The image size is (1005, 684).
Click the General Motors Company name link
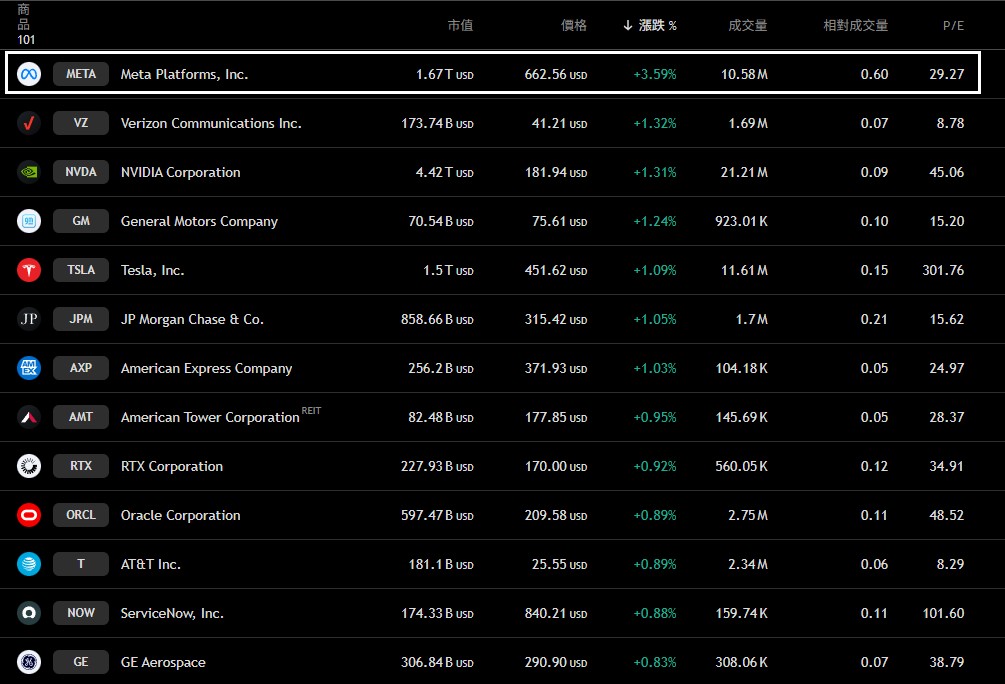(x=199, y=221)
